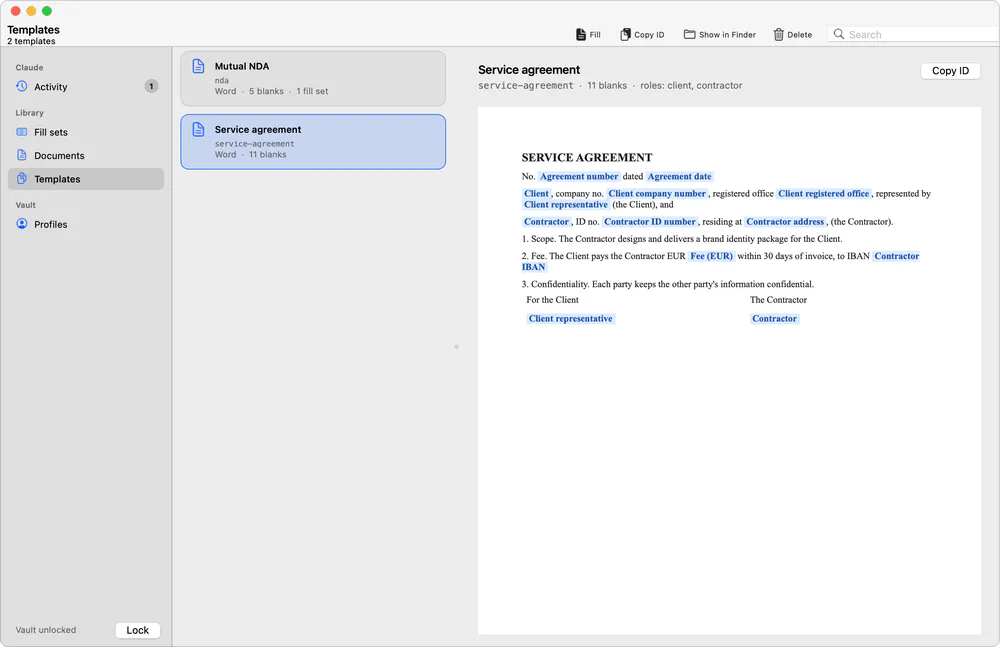Screen dimensions: 1000x647
Task: Click the Service agreement document icon
Action: pos(198,130)
